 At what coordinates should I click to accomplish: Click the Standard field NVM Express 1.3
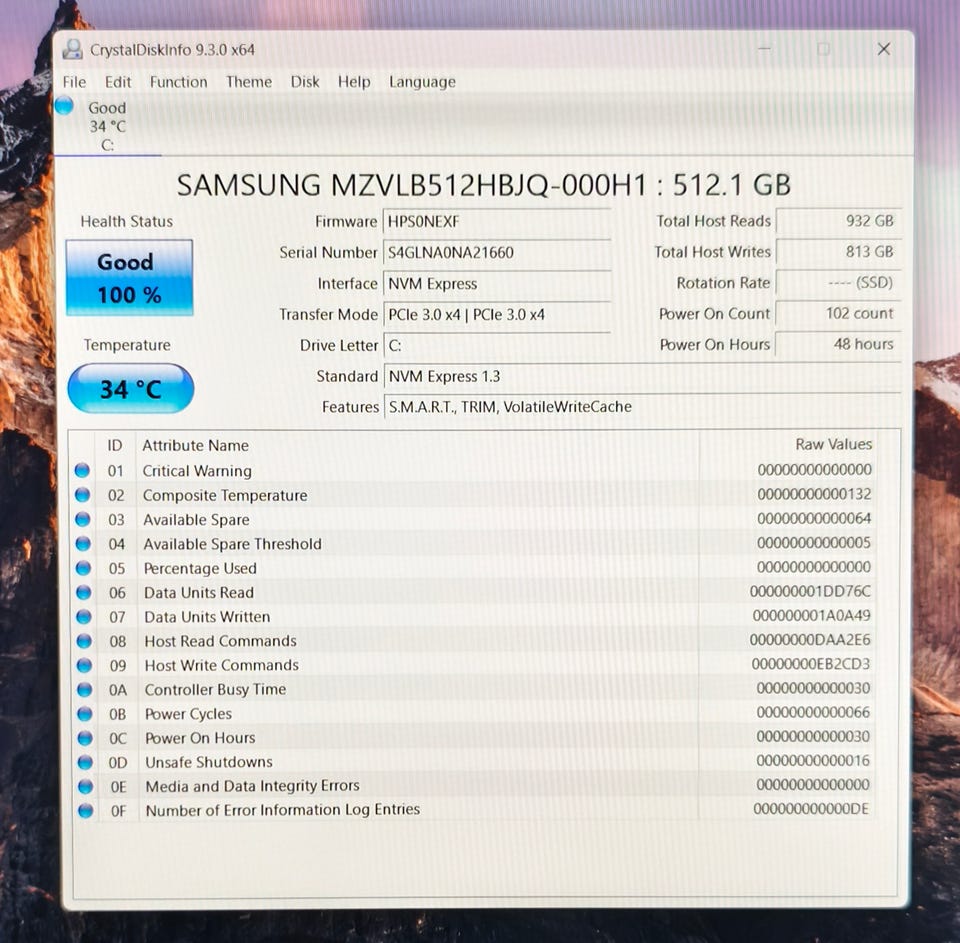pyautogui.click(x=642, y=376)
